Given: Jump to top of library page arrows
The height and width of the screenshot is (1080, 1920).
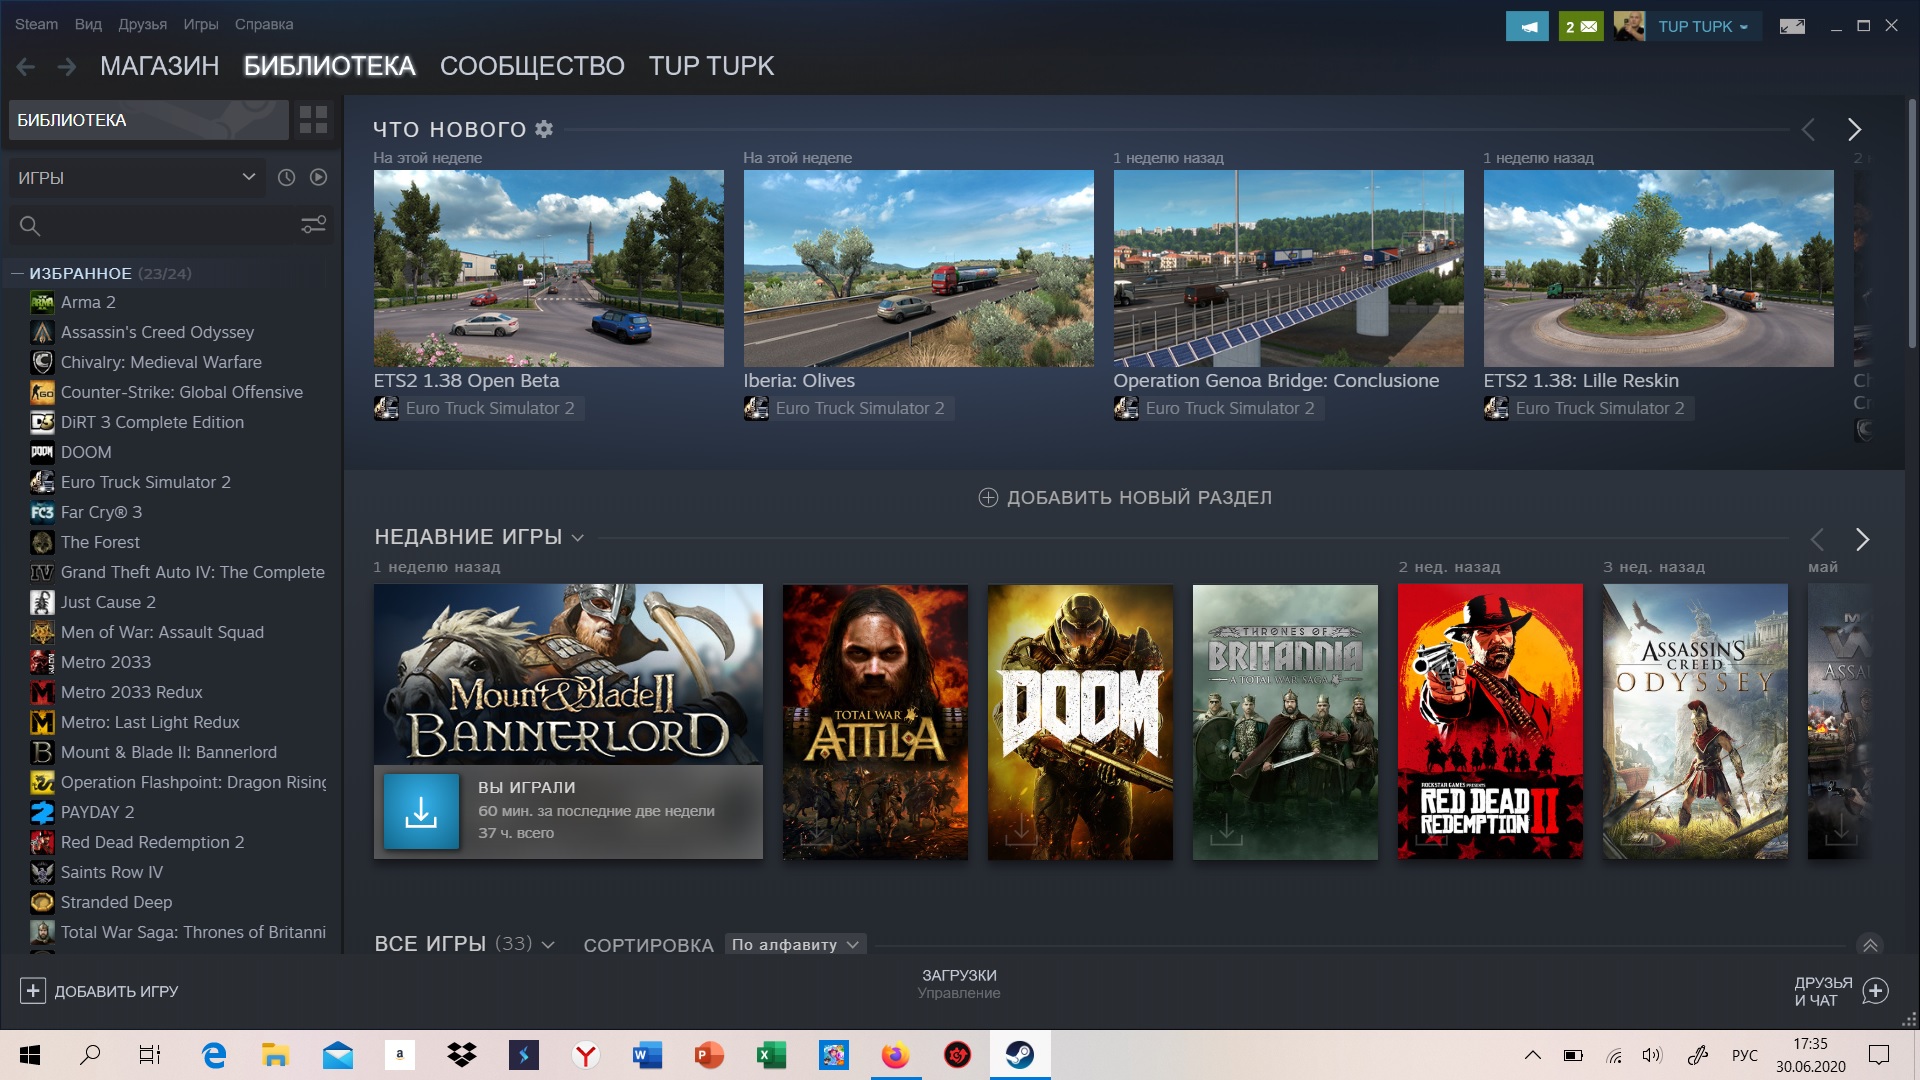Looking at the screenshot, I should (x=1870, y=944).
